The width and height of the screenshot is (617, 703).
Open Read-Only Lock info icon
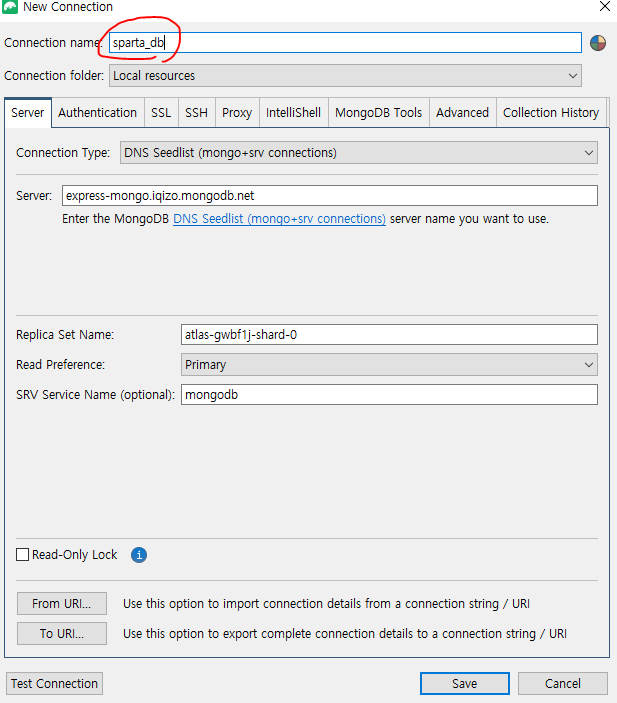(x=139, y=555)
